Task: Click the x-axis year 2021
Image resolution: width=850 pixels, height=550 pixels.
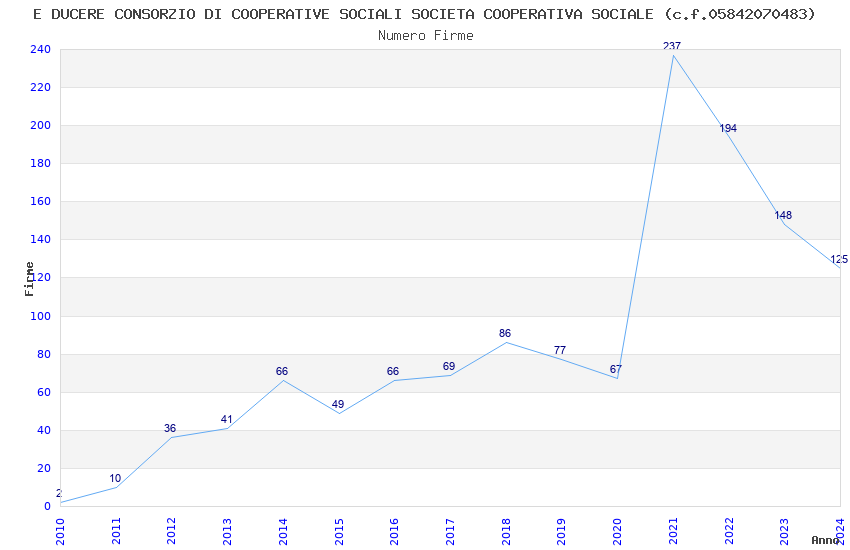Action: tap(673, 531)
